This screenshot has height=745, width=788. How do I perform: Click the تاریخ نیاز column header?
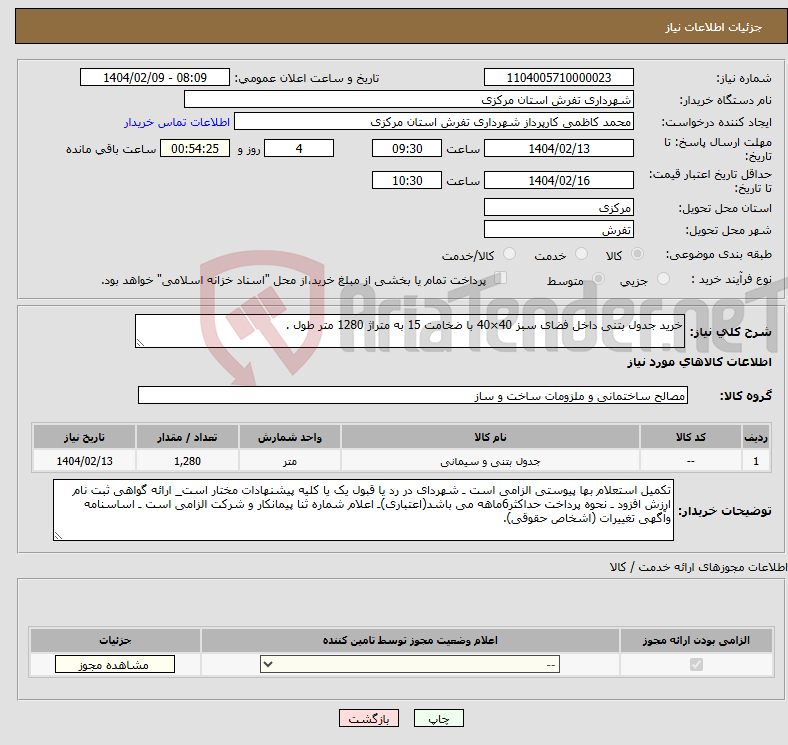(84, 437)
